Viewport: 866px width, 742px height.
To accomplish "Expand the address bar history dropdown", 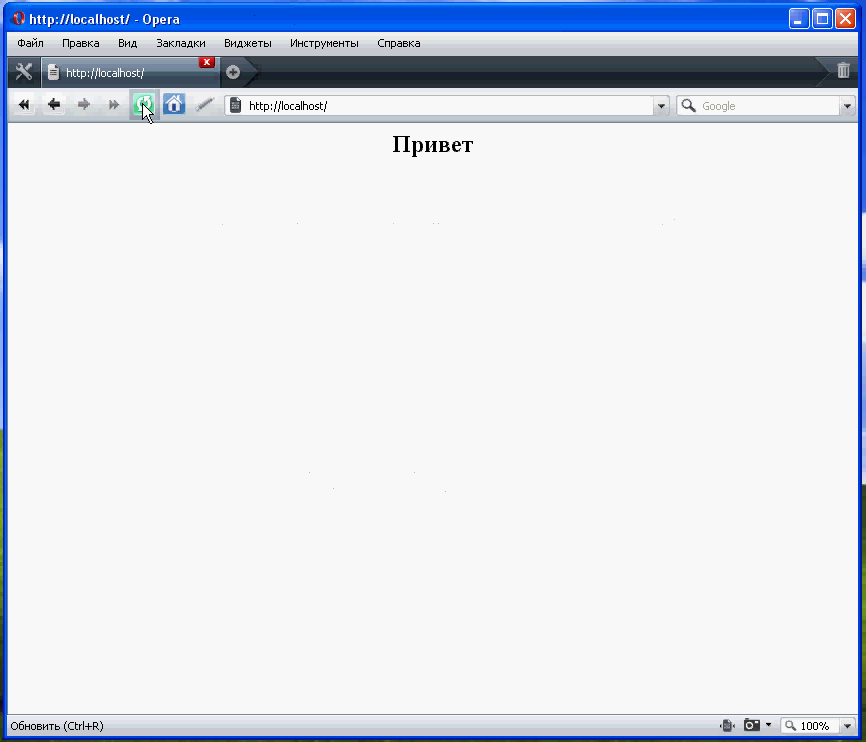I will click(x=661, y=106).
